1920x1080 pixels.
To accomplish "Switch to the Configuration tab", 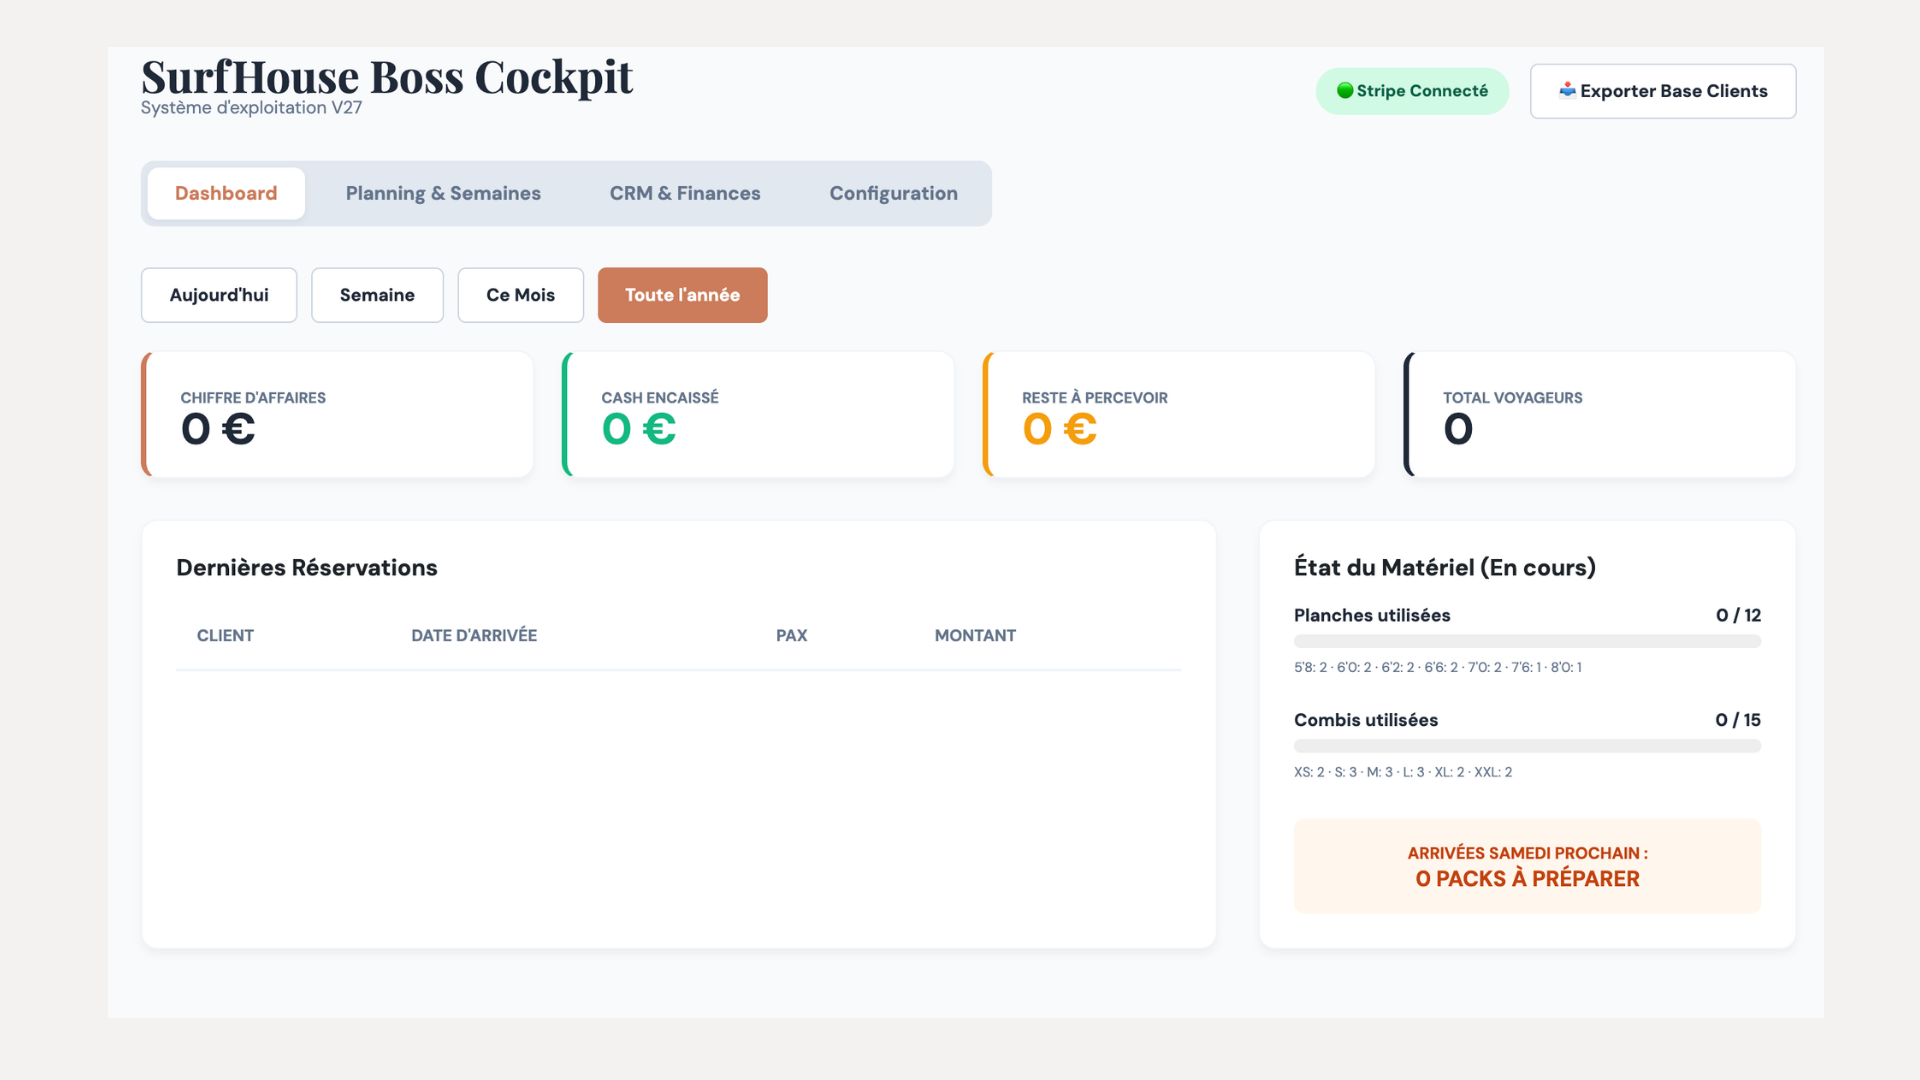I will 893,193.
